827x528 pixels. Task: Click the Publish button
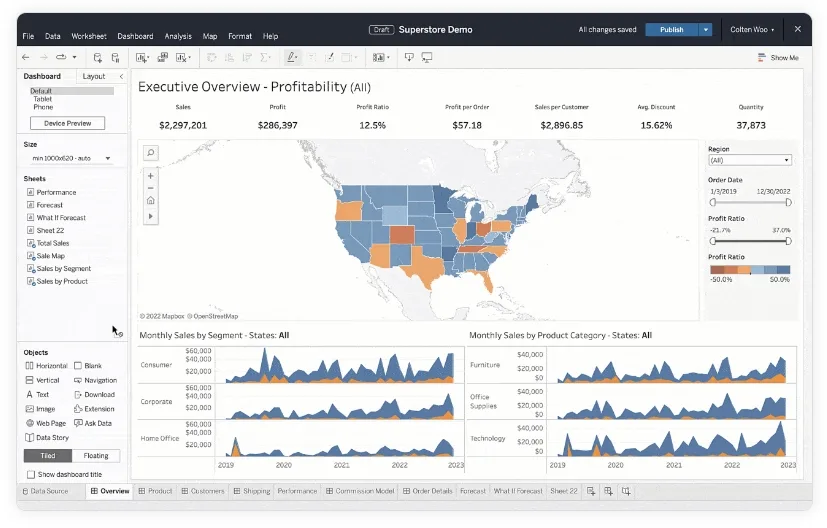tap(671, 30)
